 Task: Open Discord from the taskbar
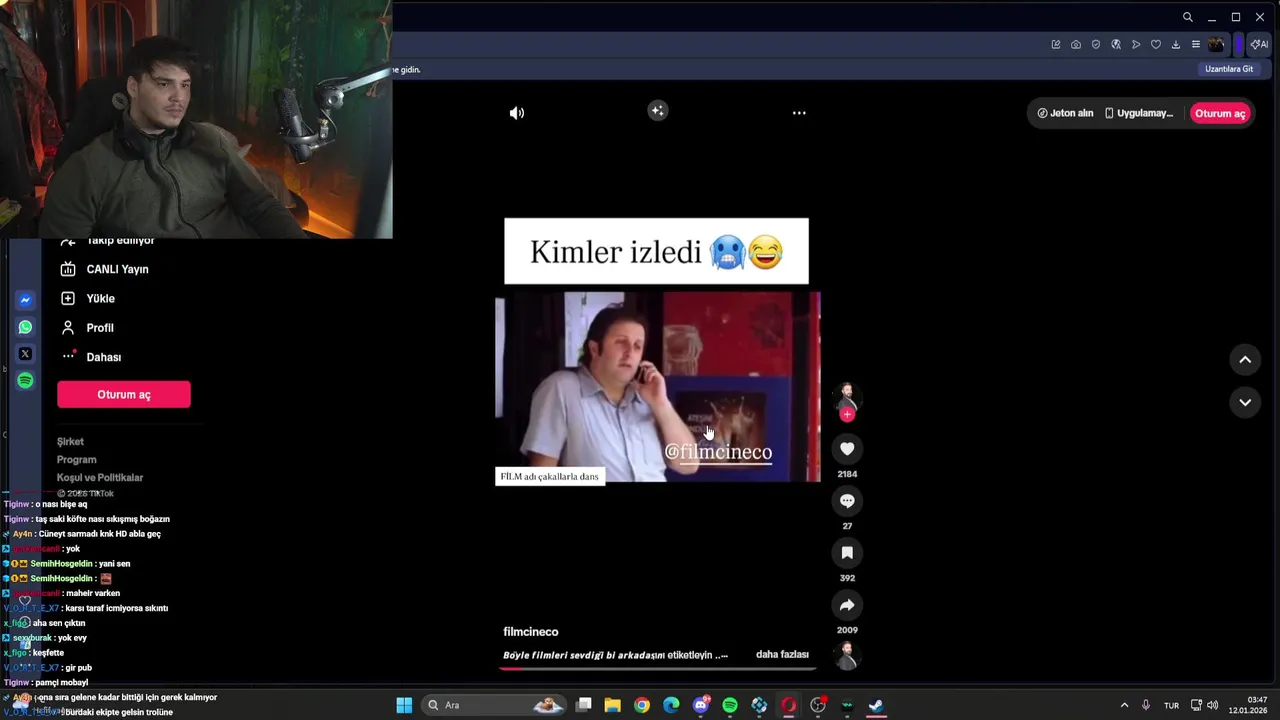pos(701,705)
